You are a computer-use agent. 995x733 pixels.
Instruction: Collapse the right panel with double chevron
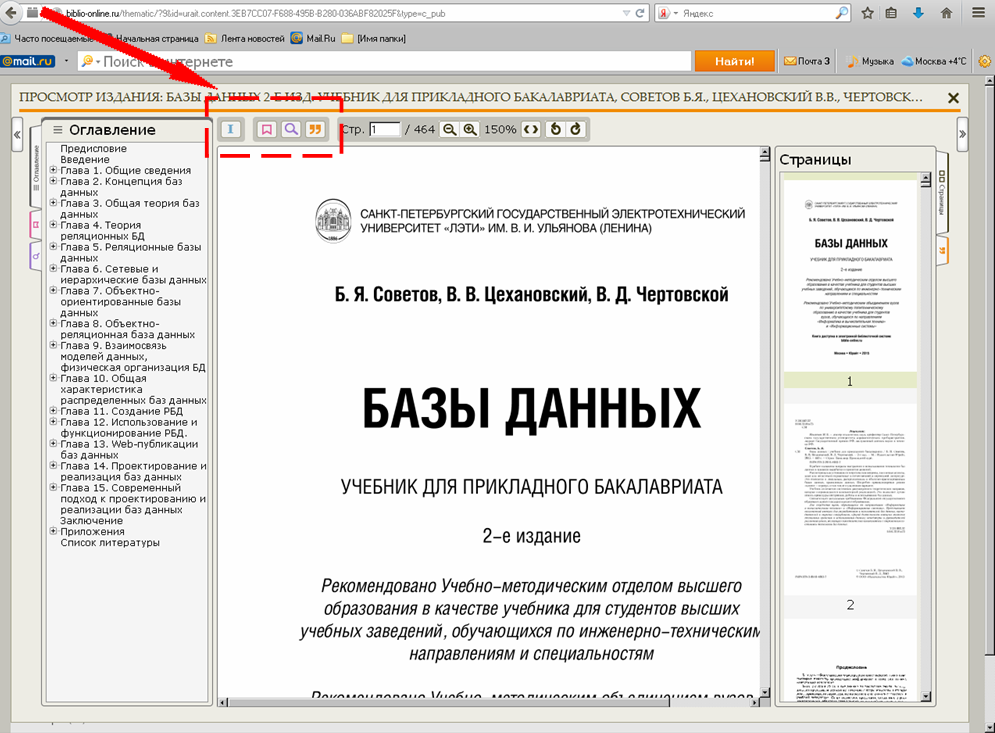(x=962, y=135)
